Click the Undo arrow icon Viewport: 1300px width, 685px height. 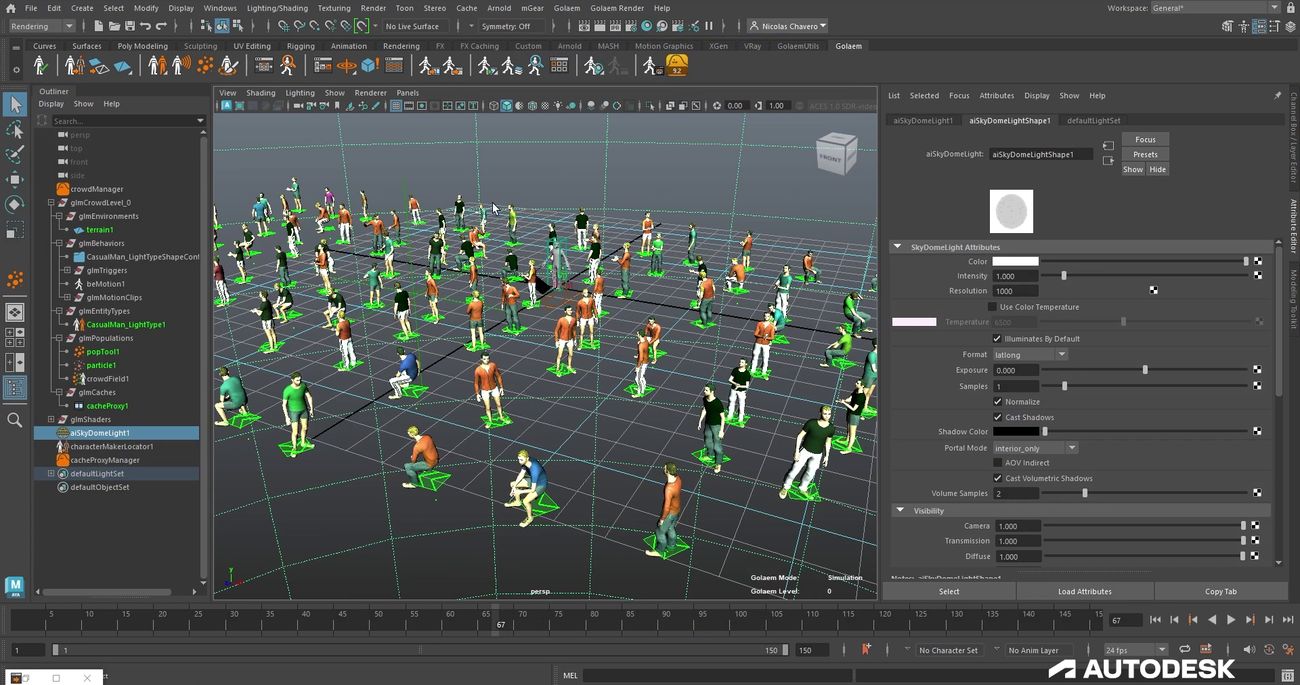(x=146, y=26)
